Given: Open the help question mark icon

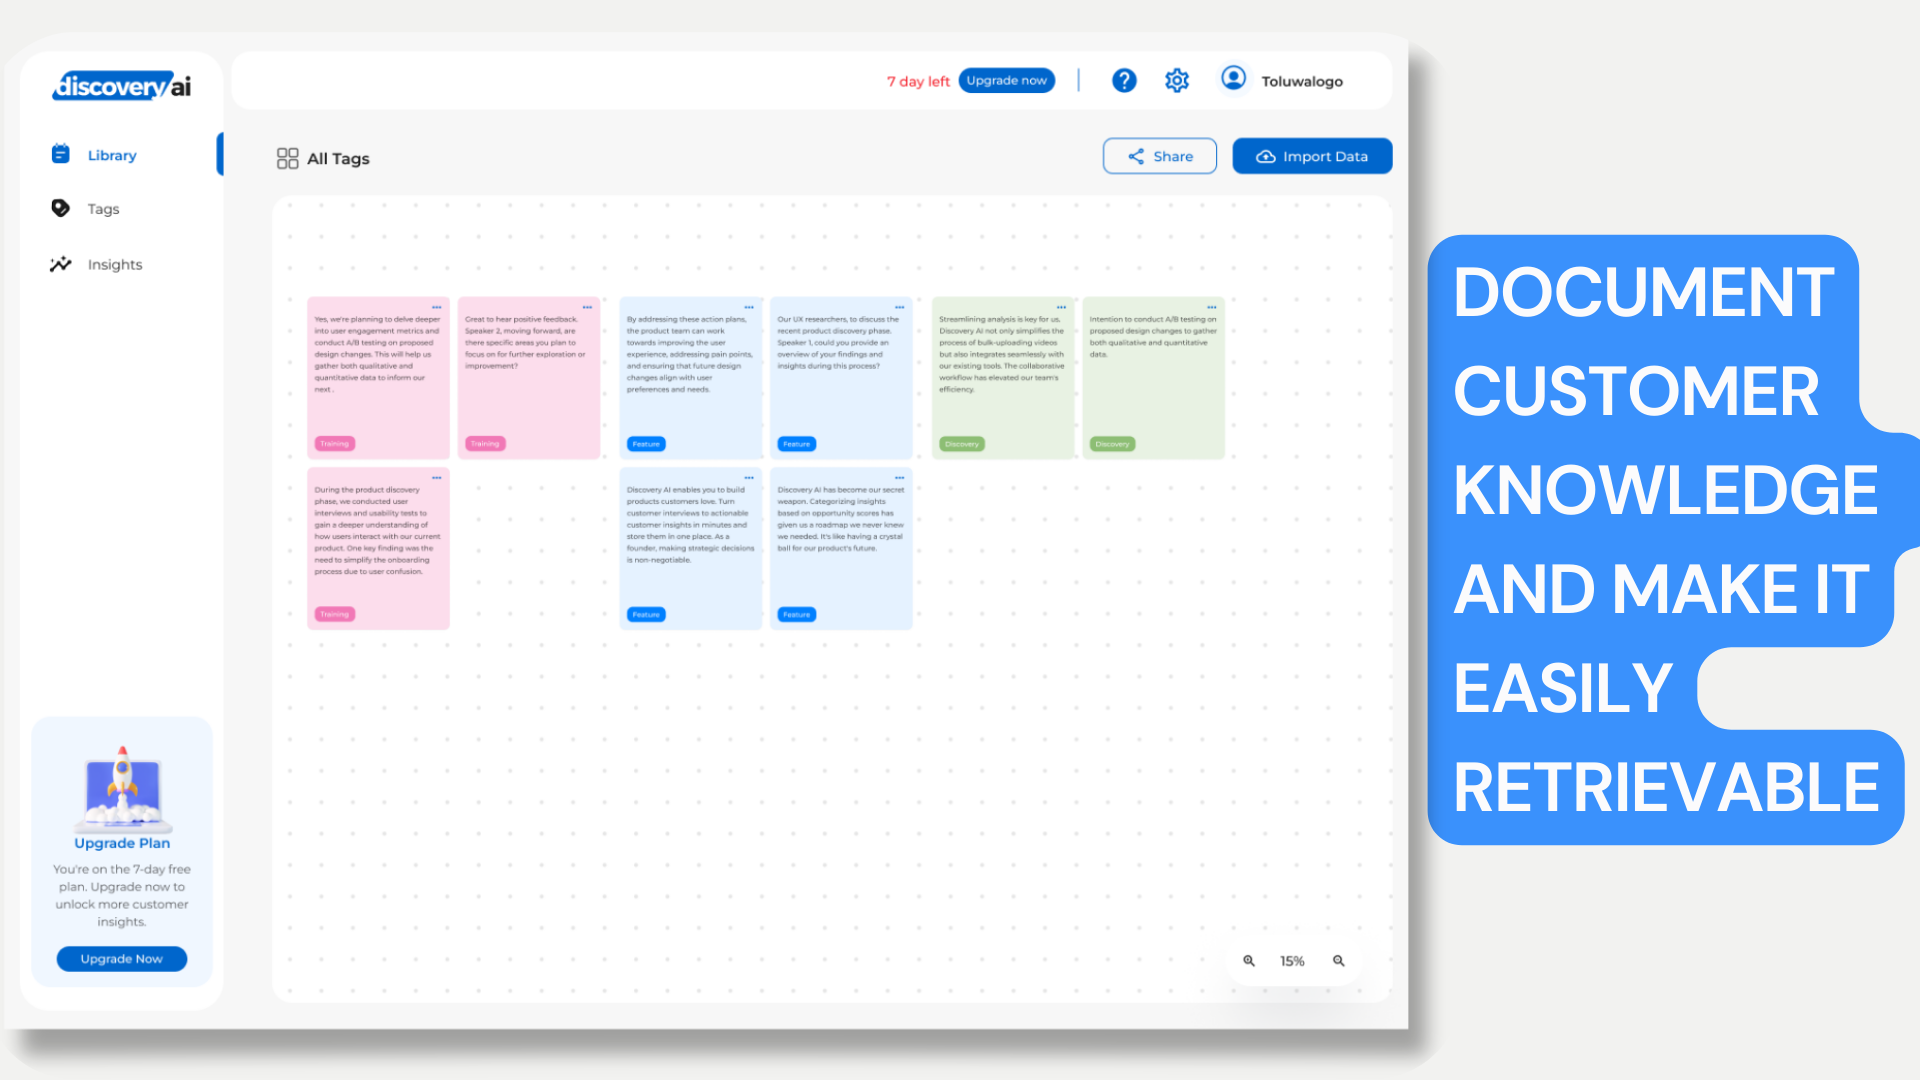Looking at the screenshot, I should point(1124,81).
